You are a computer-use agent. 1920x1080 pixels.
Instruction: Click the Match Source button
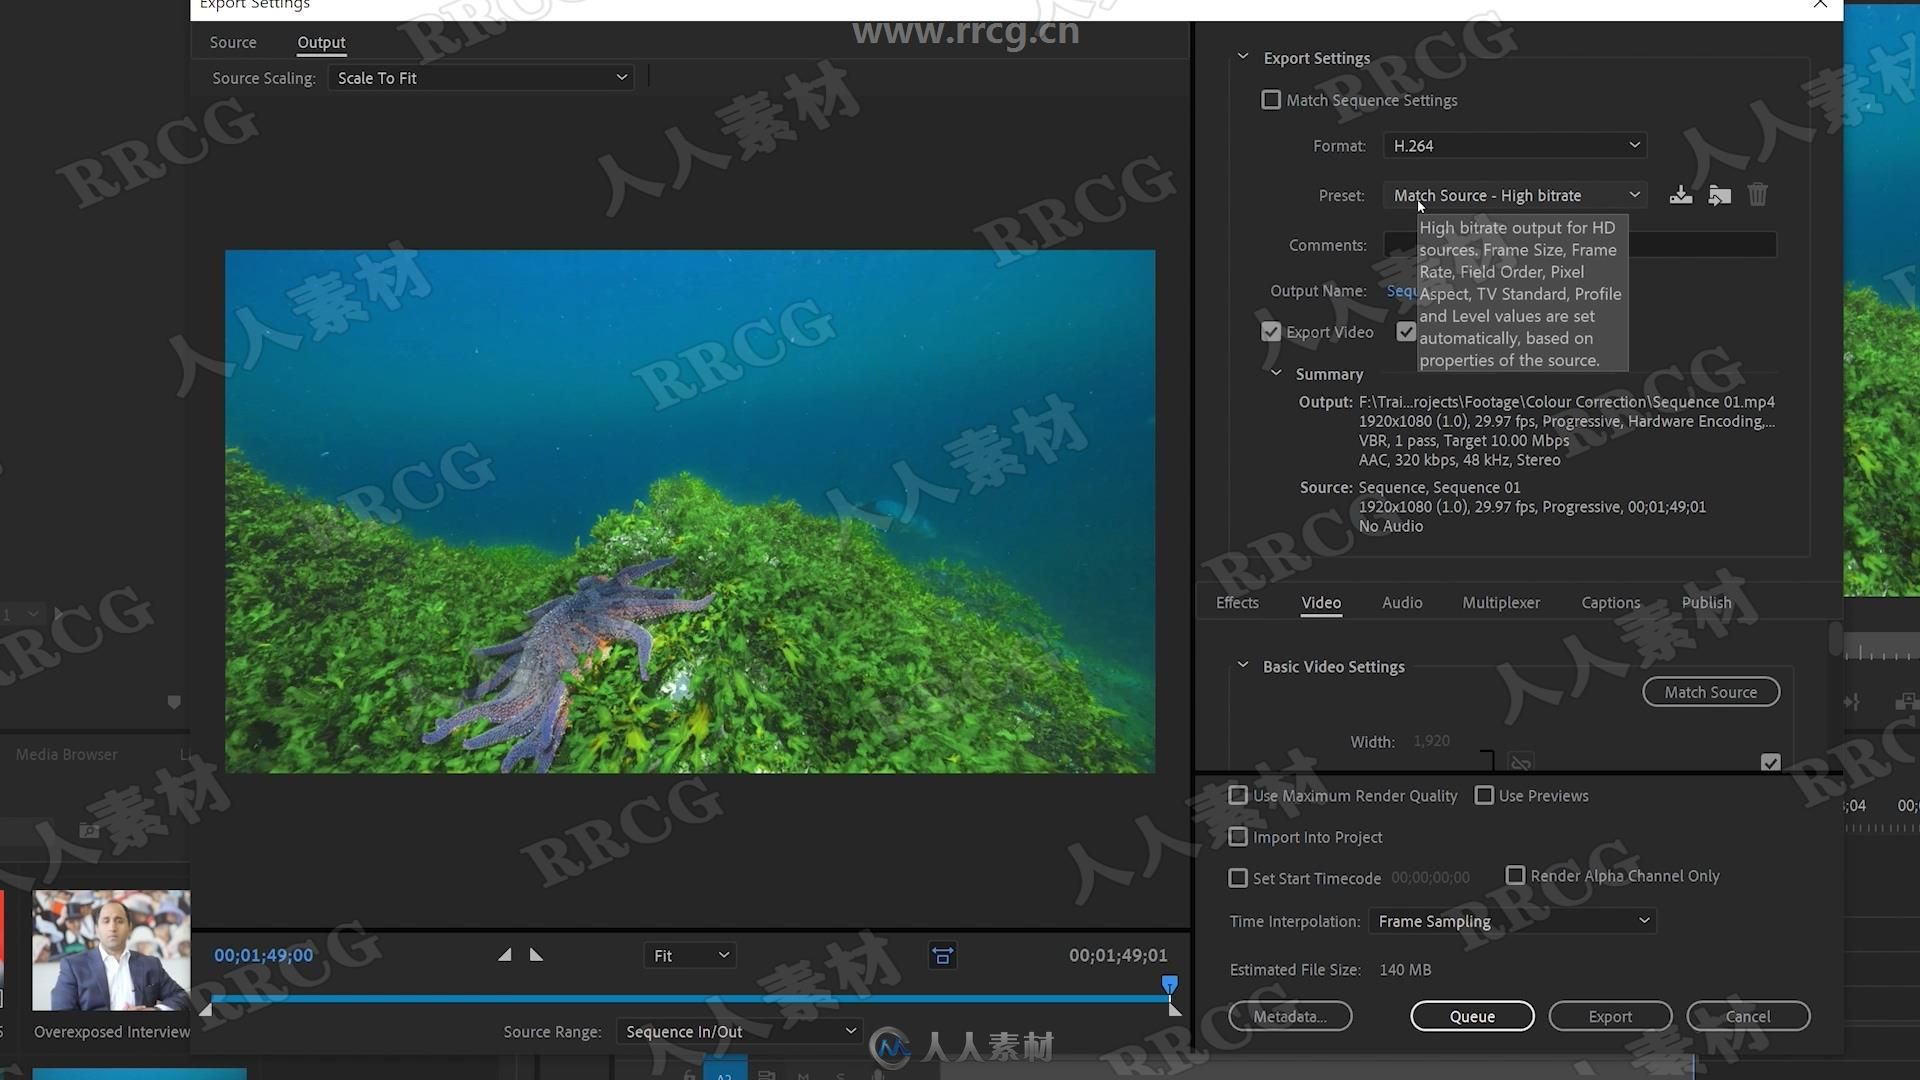(1710, 691)
